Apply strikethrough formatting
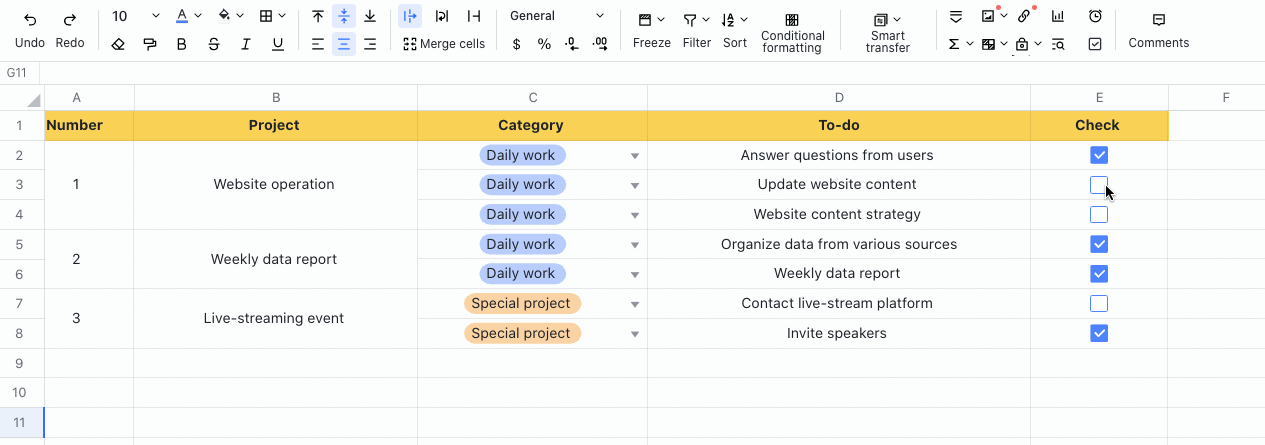The width and height of the screenshot is (1265, 445). click(214, 44)
